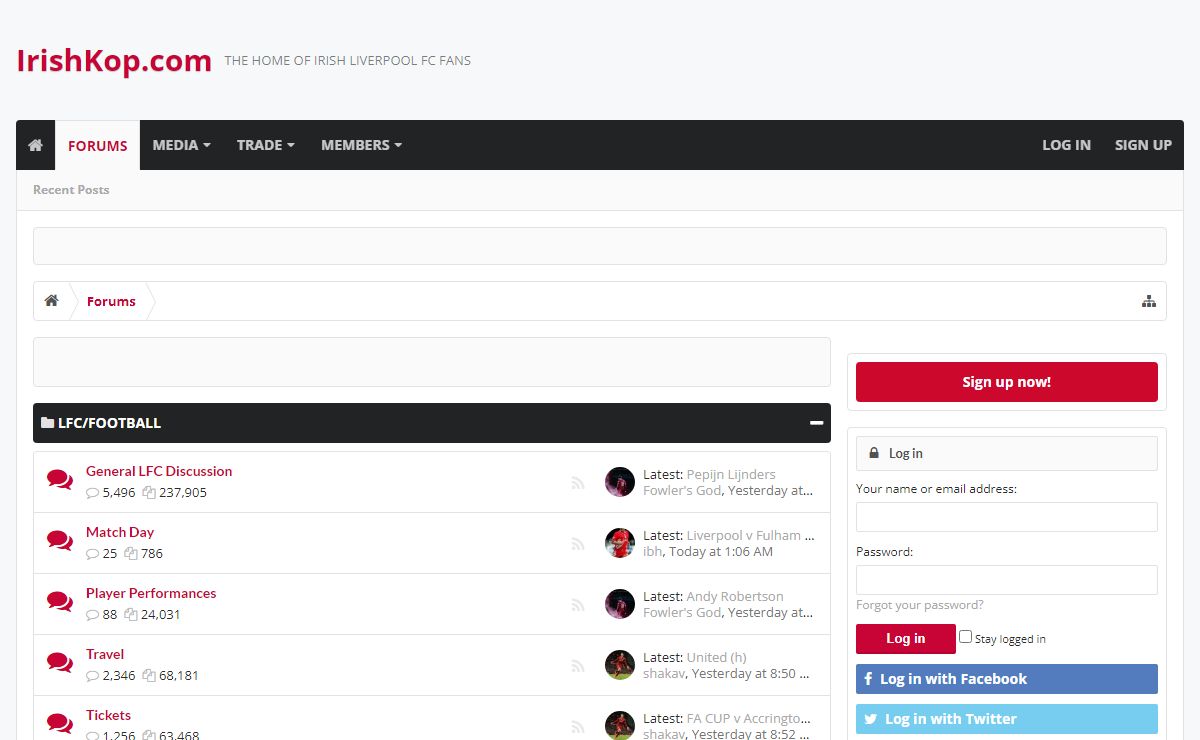Click discussion count 5,496 for General LFC
The width and height of the screenshot is (1200, 740).
[x=119, y=492]
